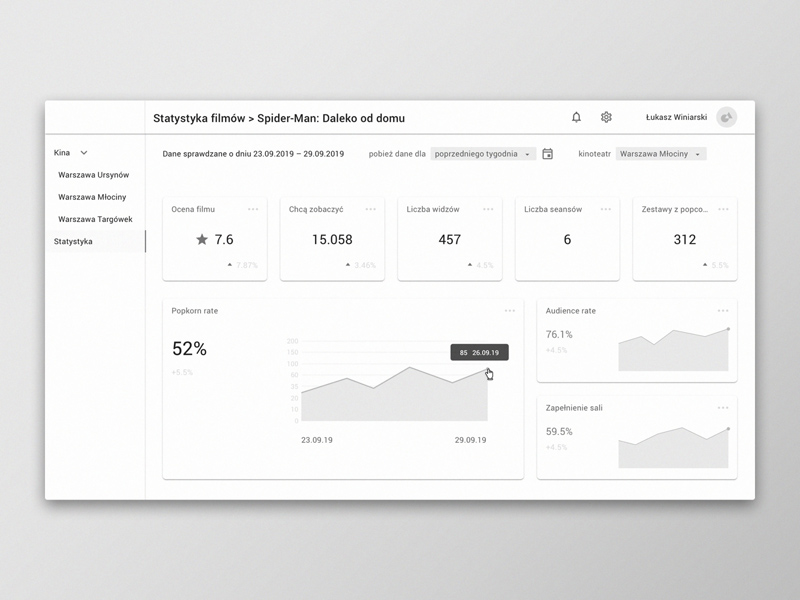Open the Statystyka sidebar item
Image resolution: width=800 pixels, height=600 pixels.
point(74,241)
